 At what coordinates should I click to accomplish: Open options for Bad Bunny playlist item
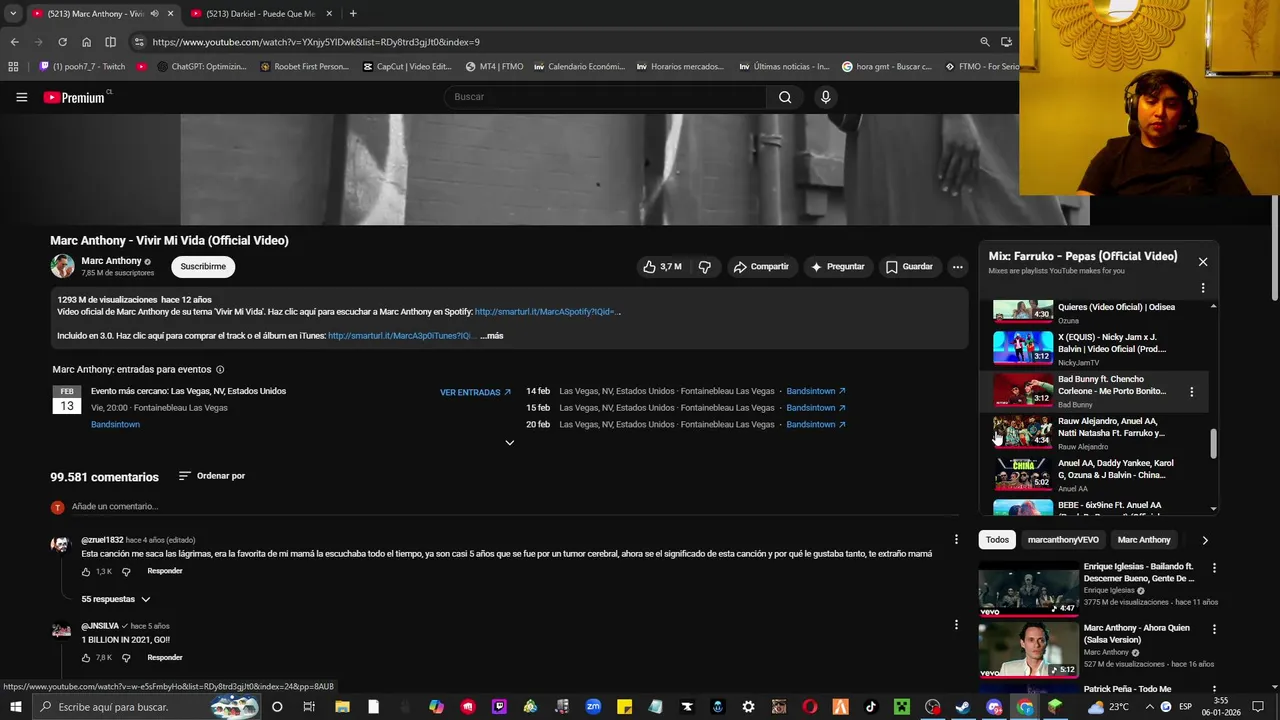pyautogui.click(x=1191, y=392)
